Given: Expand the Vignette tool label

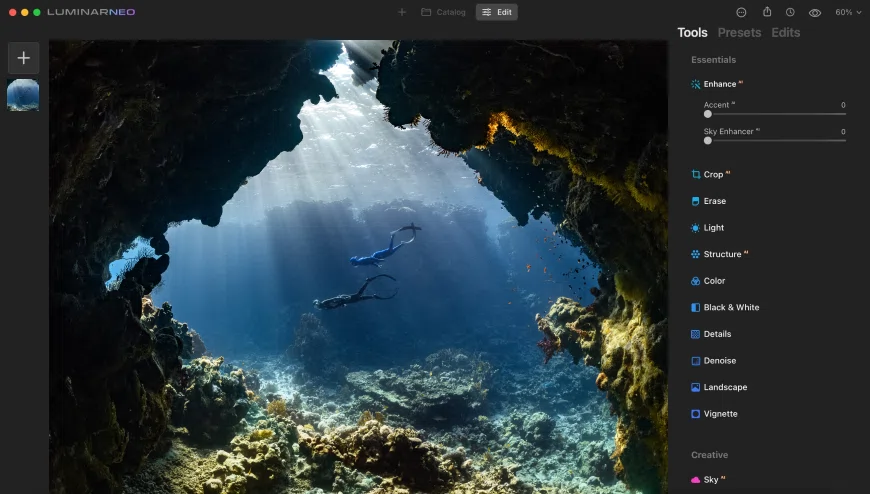Looking at the screenshot, I should pyautogui.click(x=720, y=414).
